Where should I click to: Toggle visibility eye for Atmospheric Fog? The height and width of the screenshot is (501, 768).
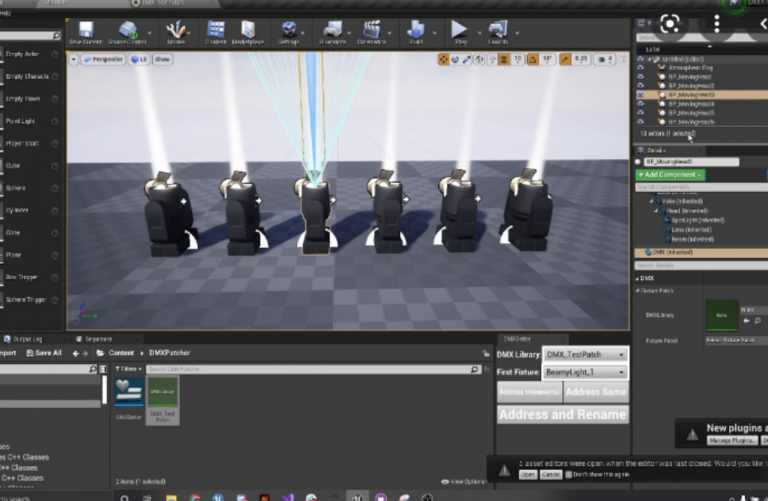[x=640, y=68]
